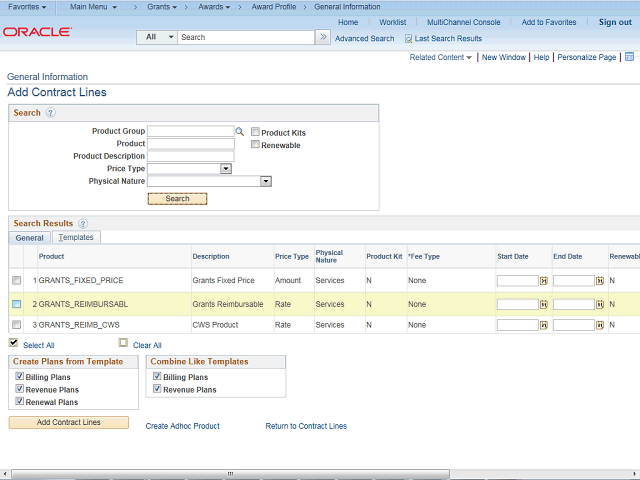640x480 pixels.
Task: Click the Create Adhoc Product link
Action: [182, 426]
